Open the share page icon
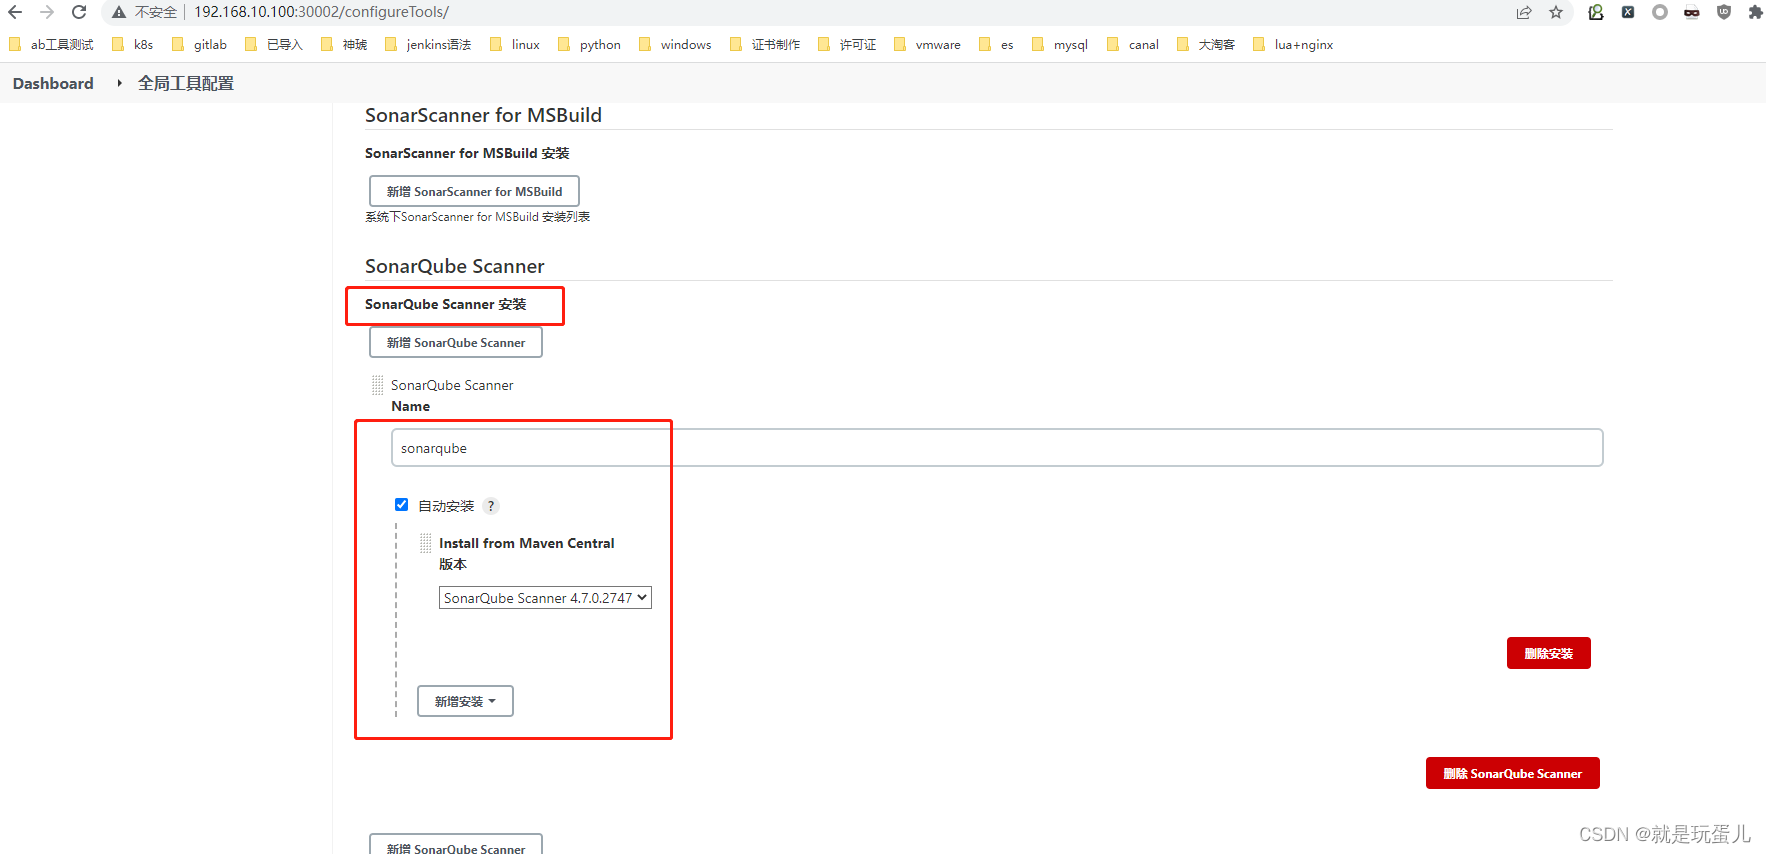The width and height of the screenshot is (1766, 854). (1524, 12)
